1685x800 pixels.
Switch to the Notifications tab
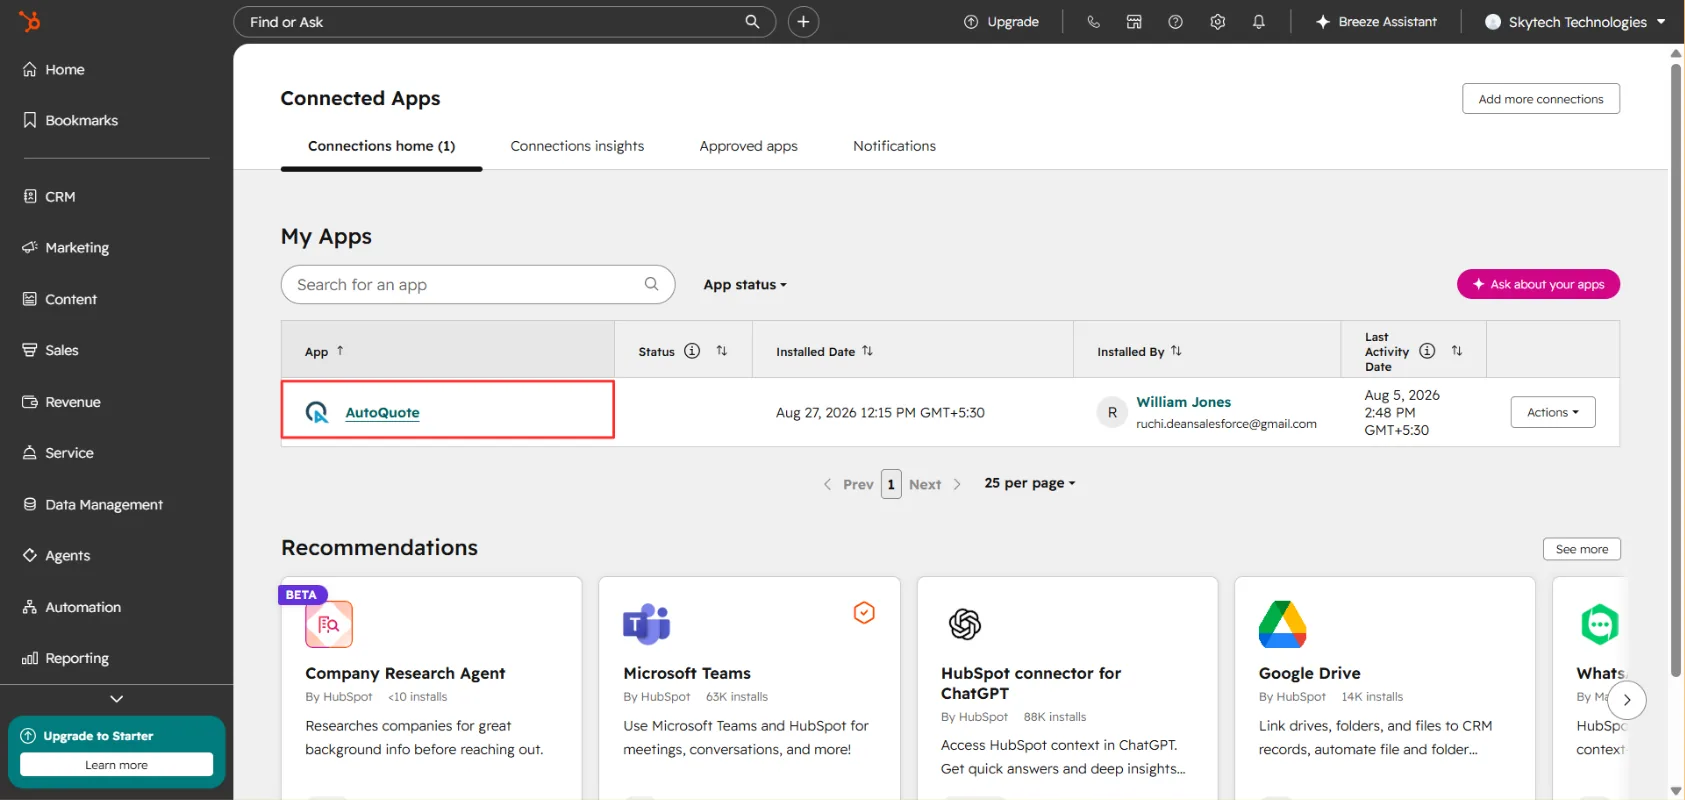click(895, 146)
